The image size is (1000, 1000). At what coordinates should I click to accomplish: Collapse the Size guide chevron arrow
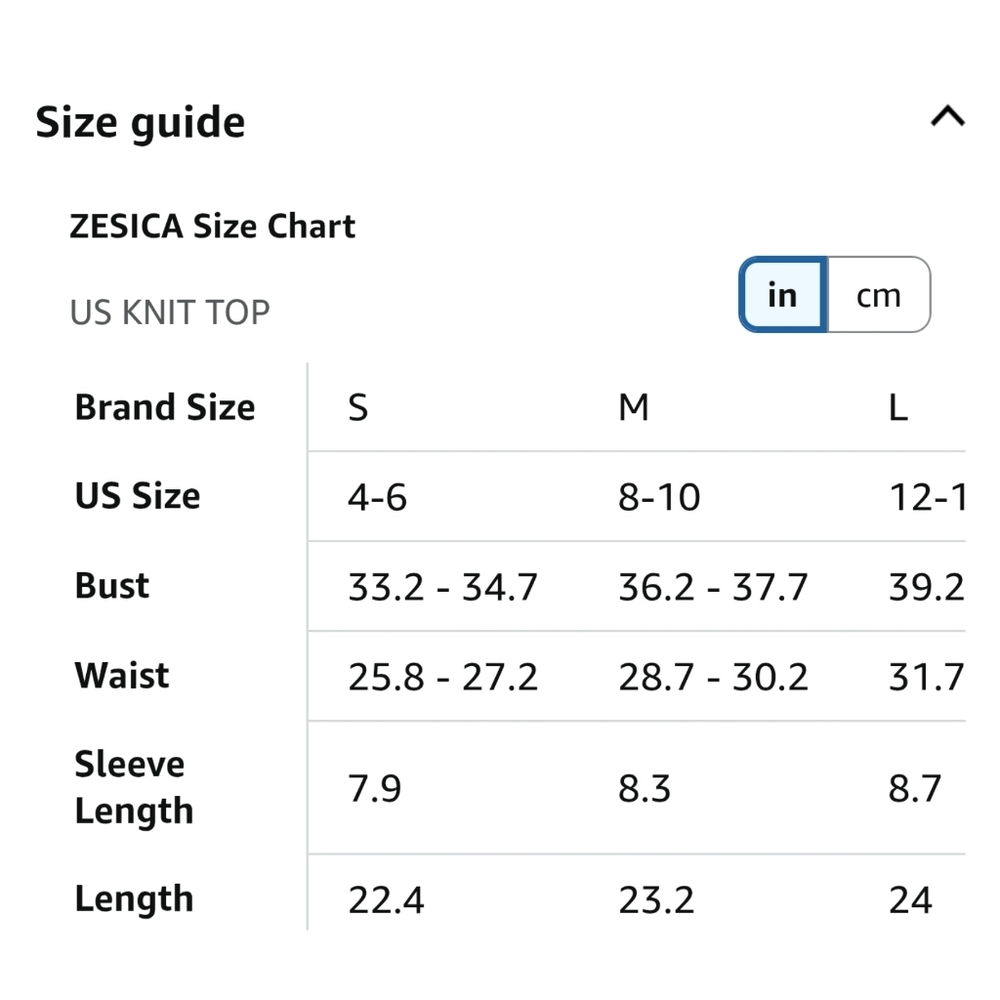coord(947,117)
